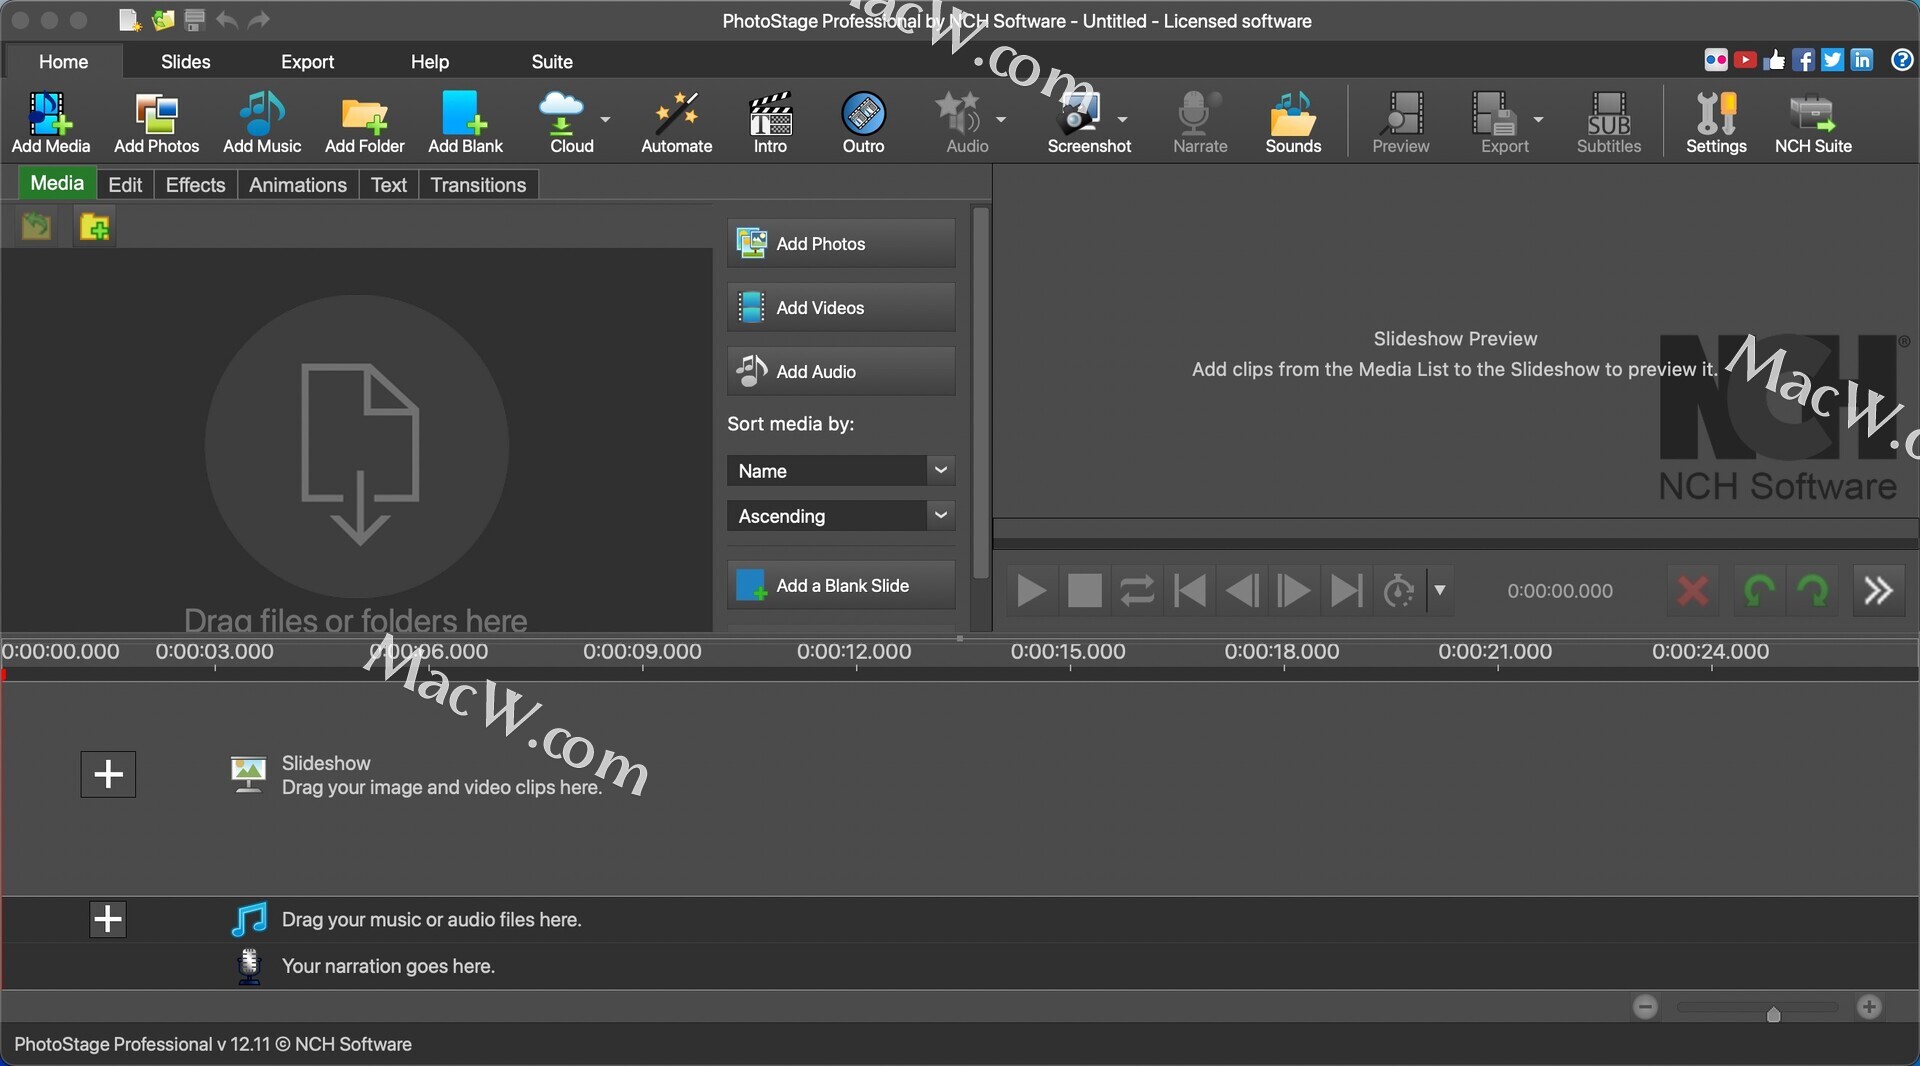The height and width of the screenshot is (1066, 1920).
Task: Click the timeline zoom slider handle
Action: pos(1773,1015)
